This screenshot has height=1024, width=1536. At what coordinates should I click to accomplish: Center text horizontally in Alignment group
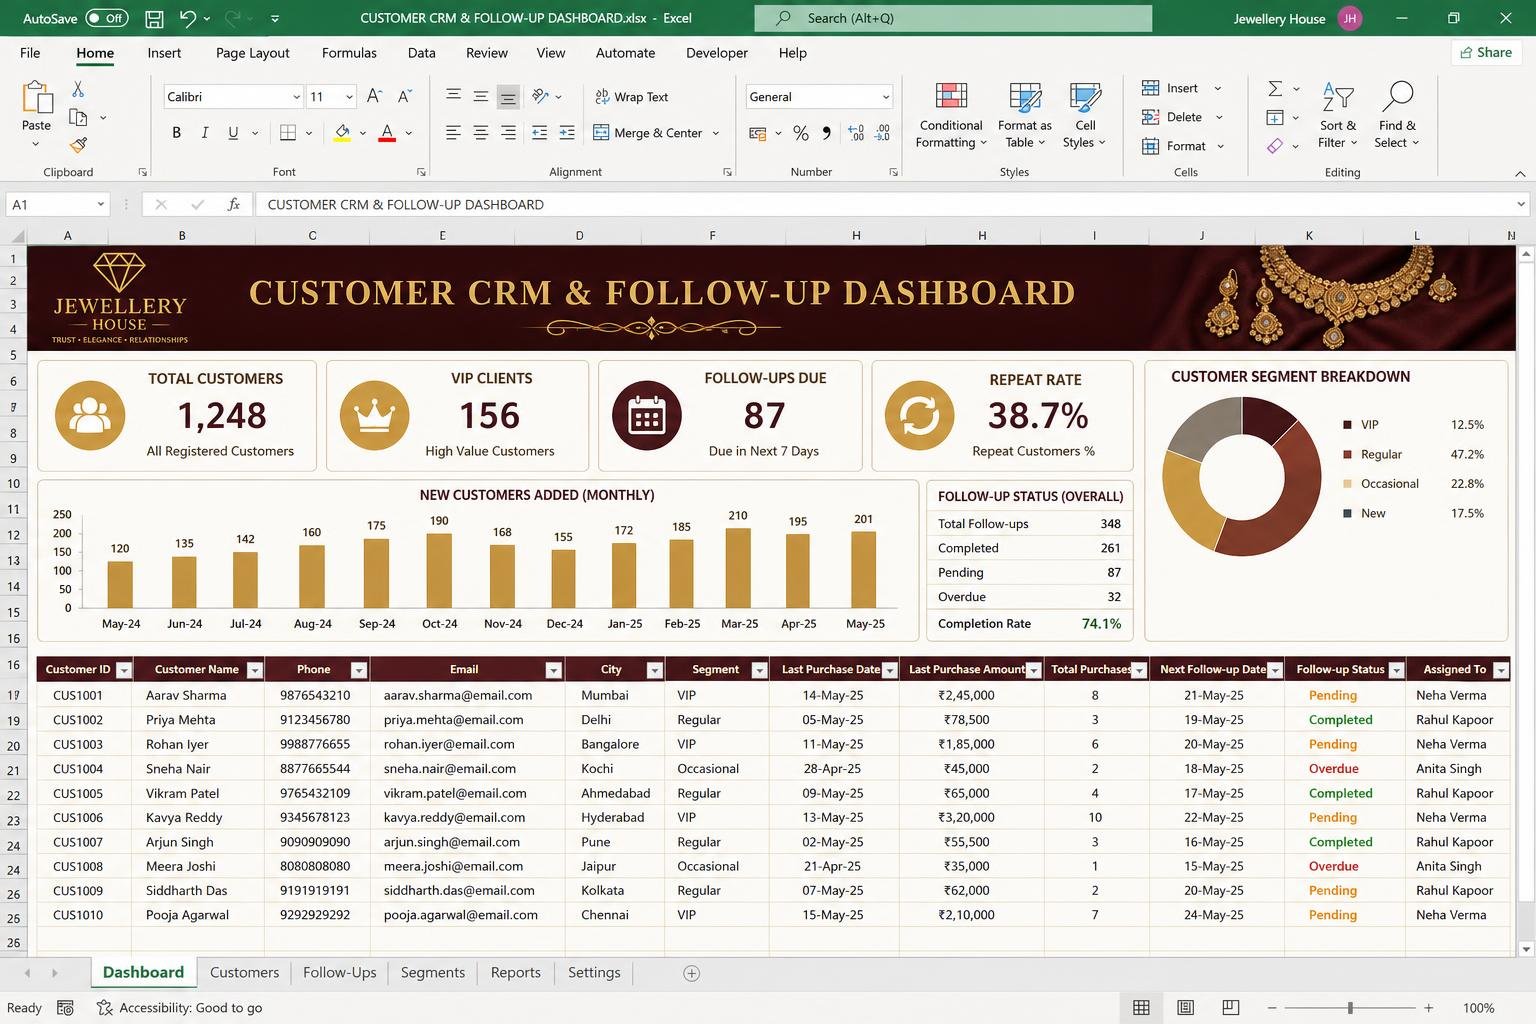481,133
